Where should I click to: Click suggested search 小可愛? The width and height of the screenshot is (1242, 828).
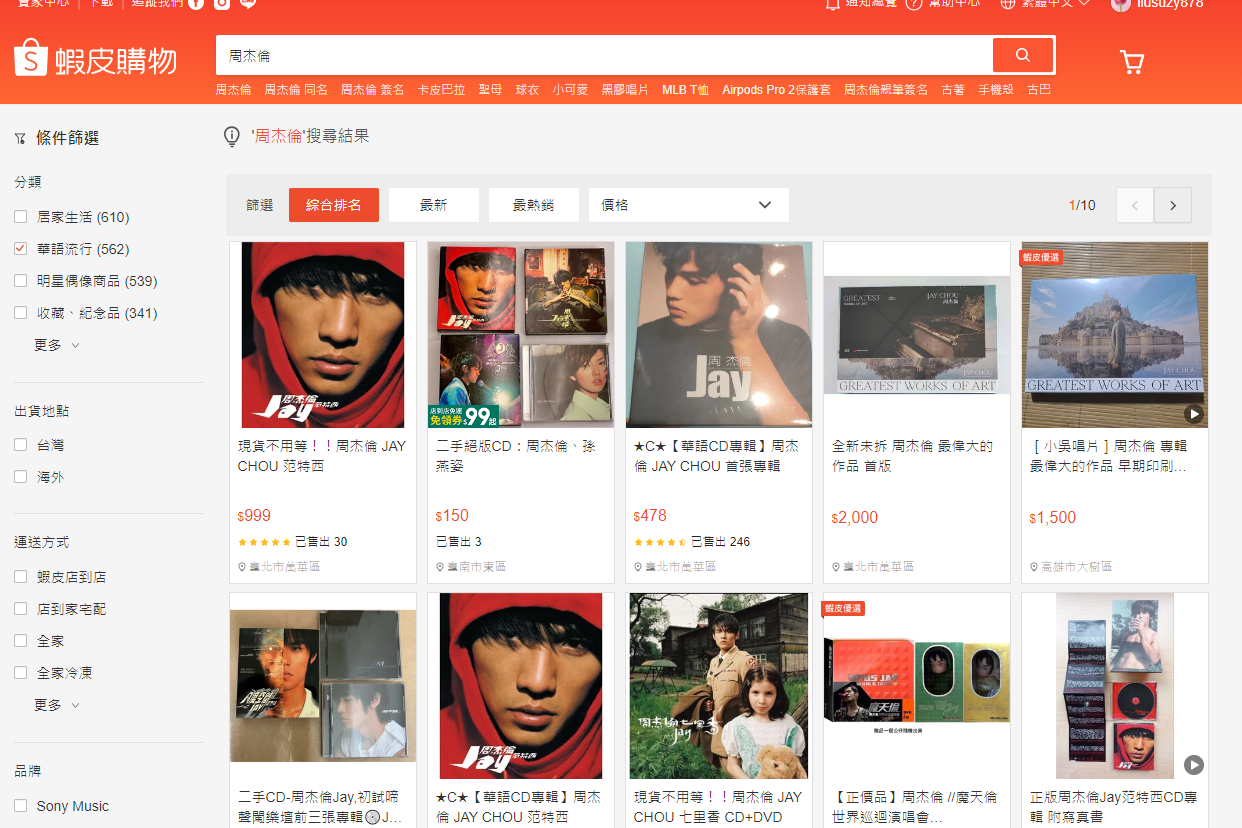(570, 90)
